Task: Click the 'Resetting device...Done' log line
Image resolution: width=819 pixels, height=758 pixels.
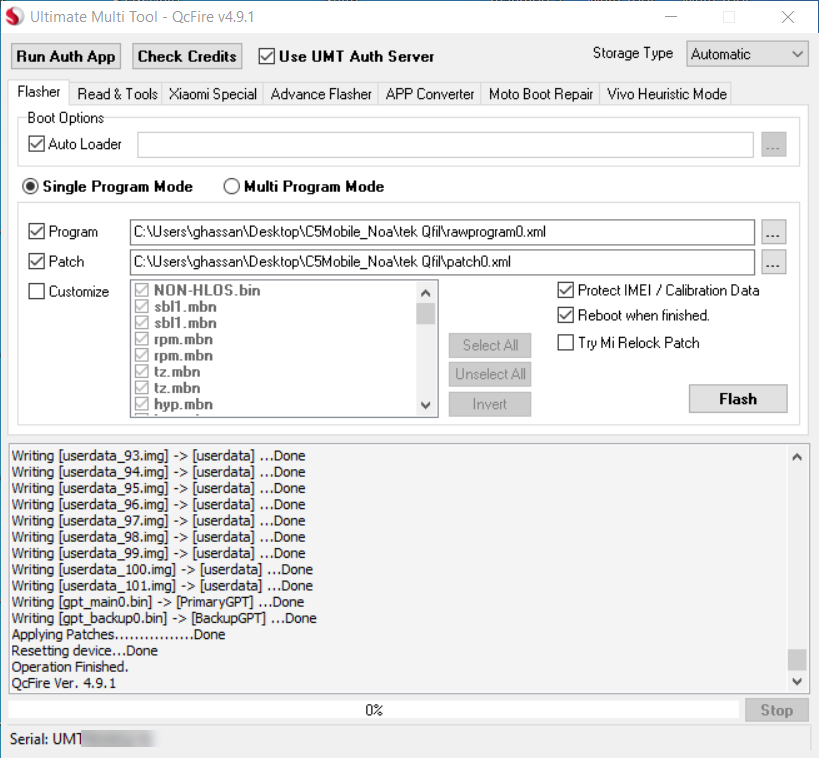Action: coord(85,650)
